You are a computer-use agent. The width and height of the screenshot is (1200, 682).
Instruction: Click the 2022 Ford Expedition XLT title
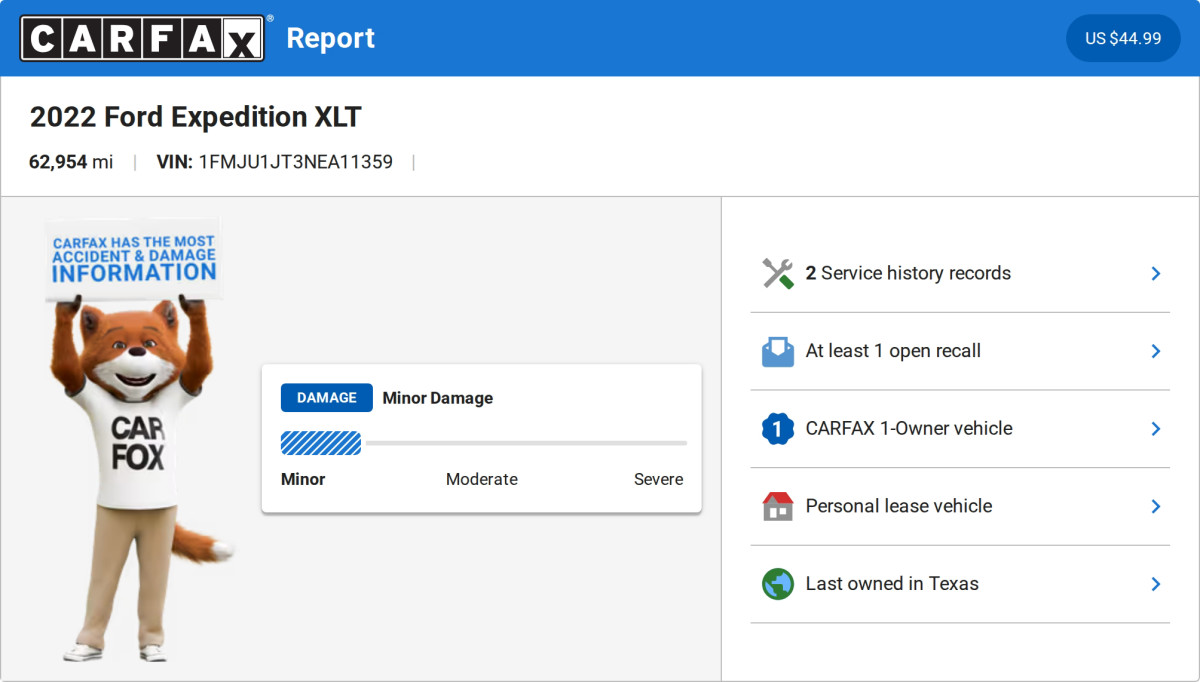(x=195, y=117)
